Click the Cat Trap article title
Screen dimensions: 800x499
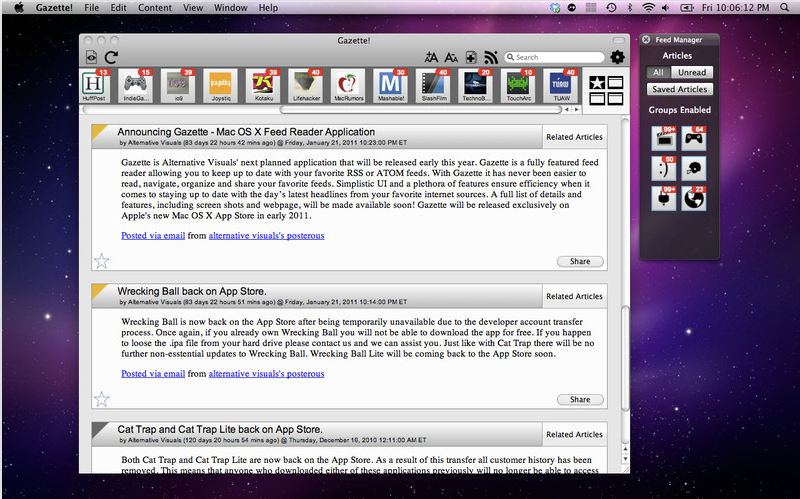point(220,430)
